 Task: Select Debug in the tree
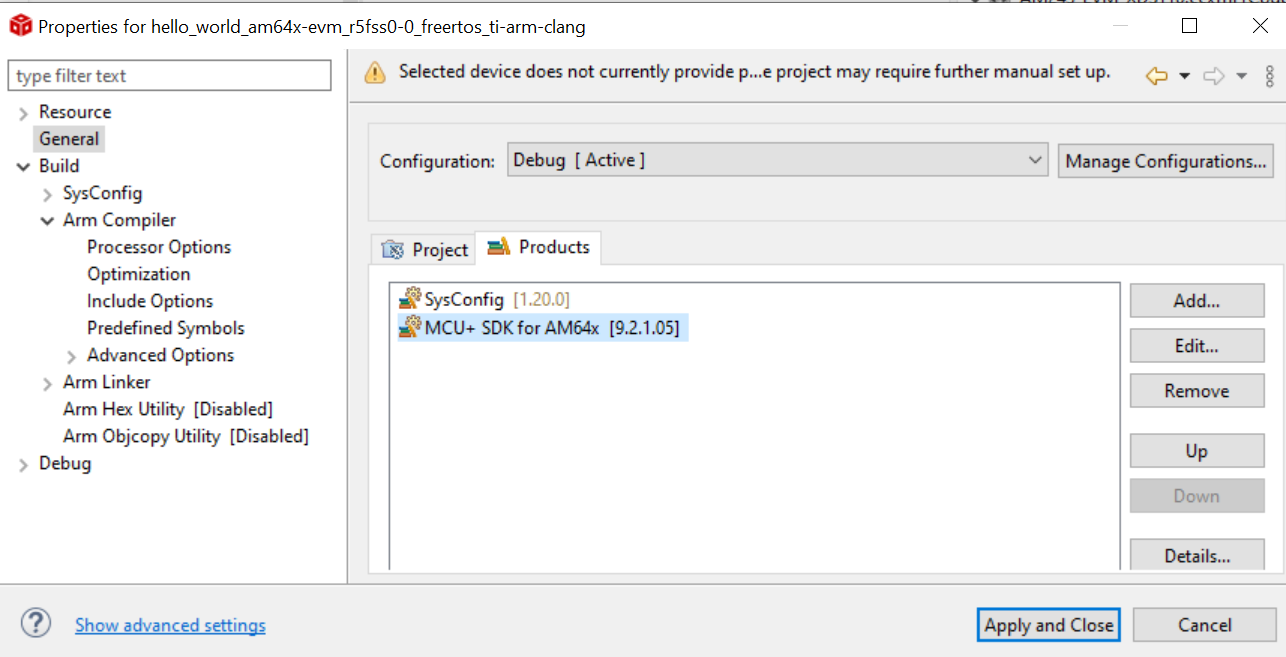click(65, 463)
